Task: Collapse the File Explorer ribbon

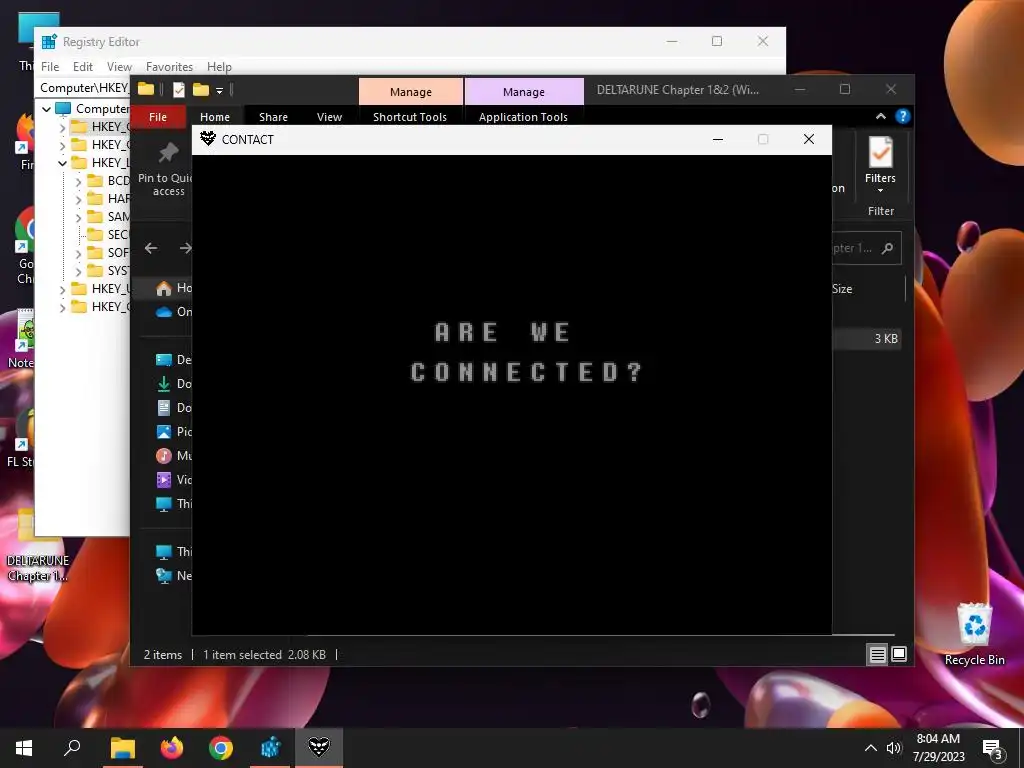Action: (880, 116)
